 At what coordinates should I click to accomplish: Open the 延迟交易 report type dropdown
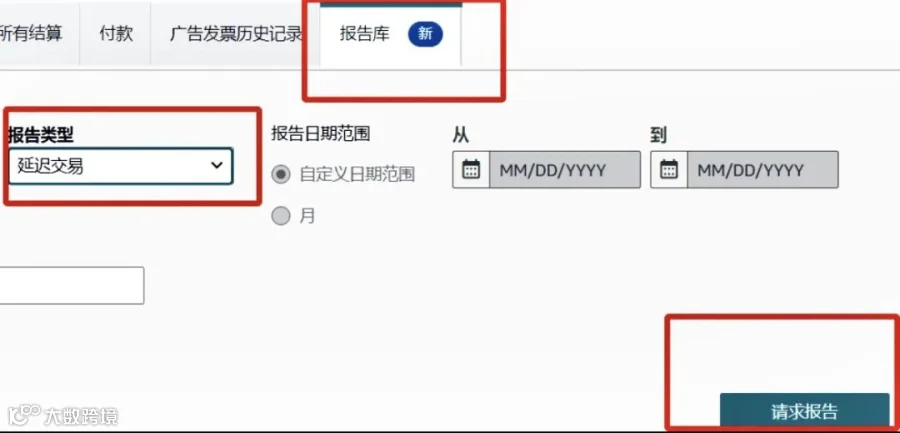tap(121, 167)
